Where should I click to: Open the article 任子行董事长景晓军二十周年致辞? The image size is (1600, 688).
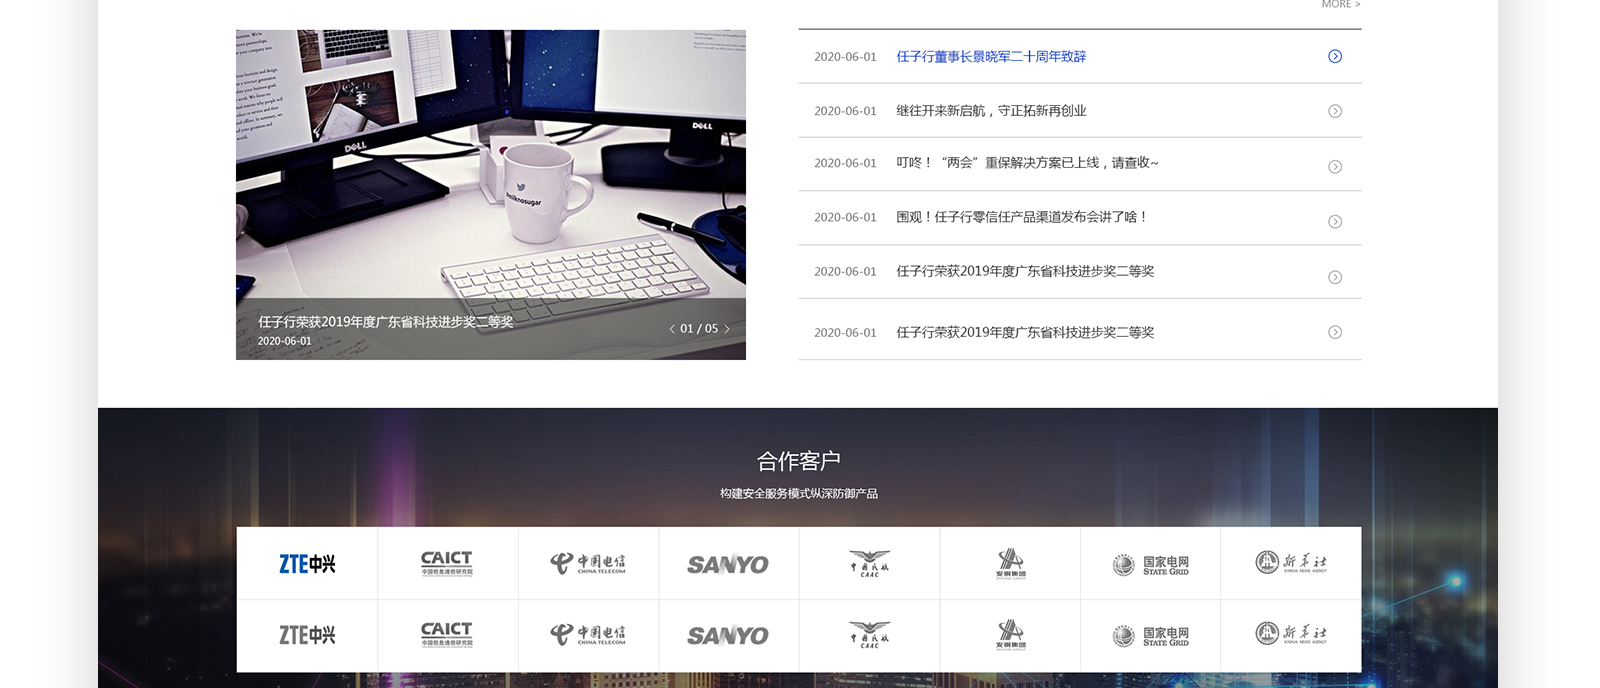click(990, 57)
